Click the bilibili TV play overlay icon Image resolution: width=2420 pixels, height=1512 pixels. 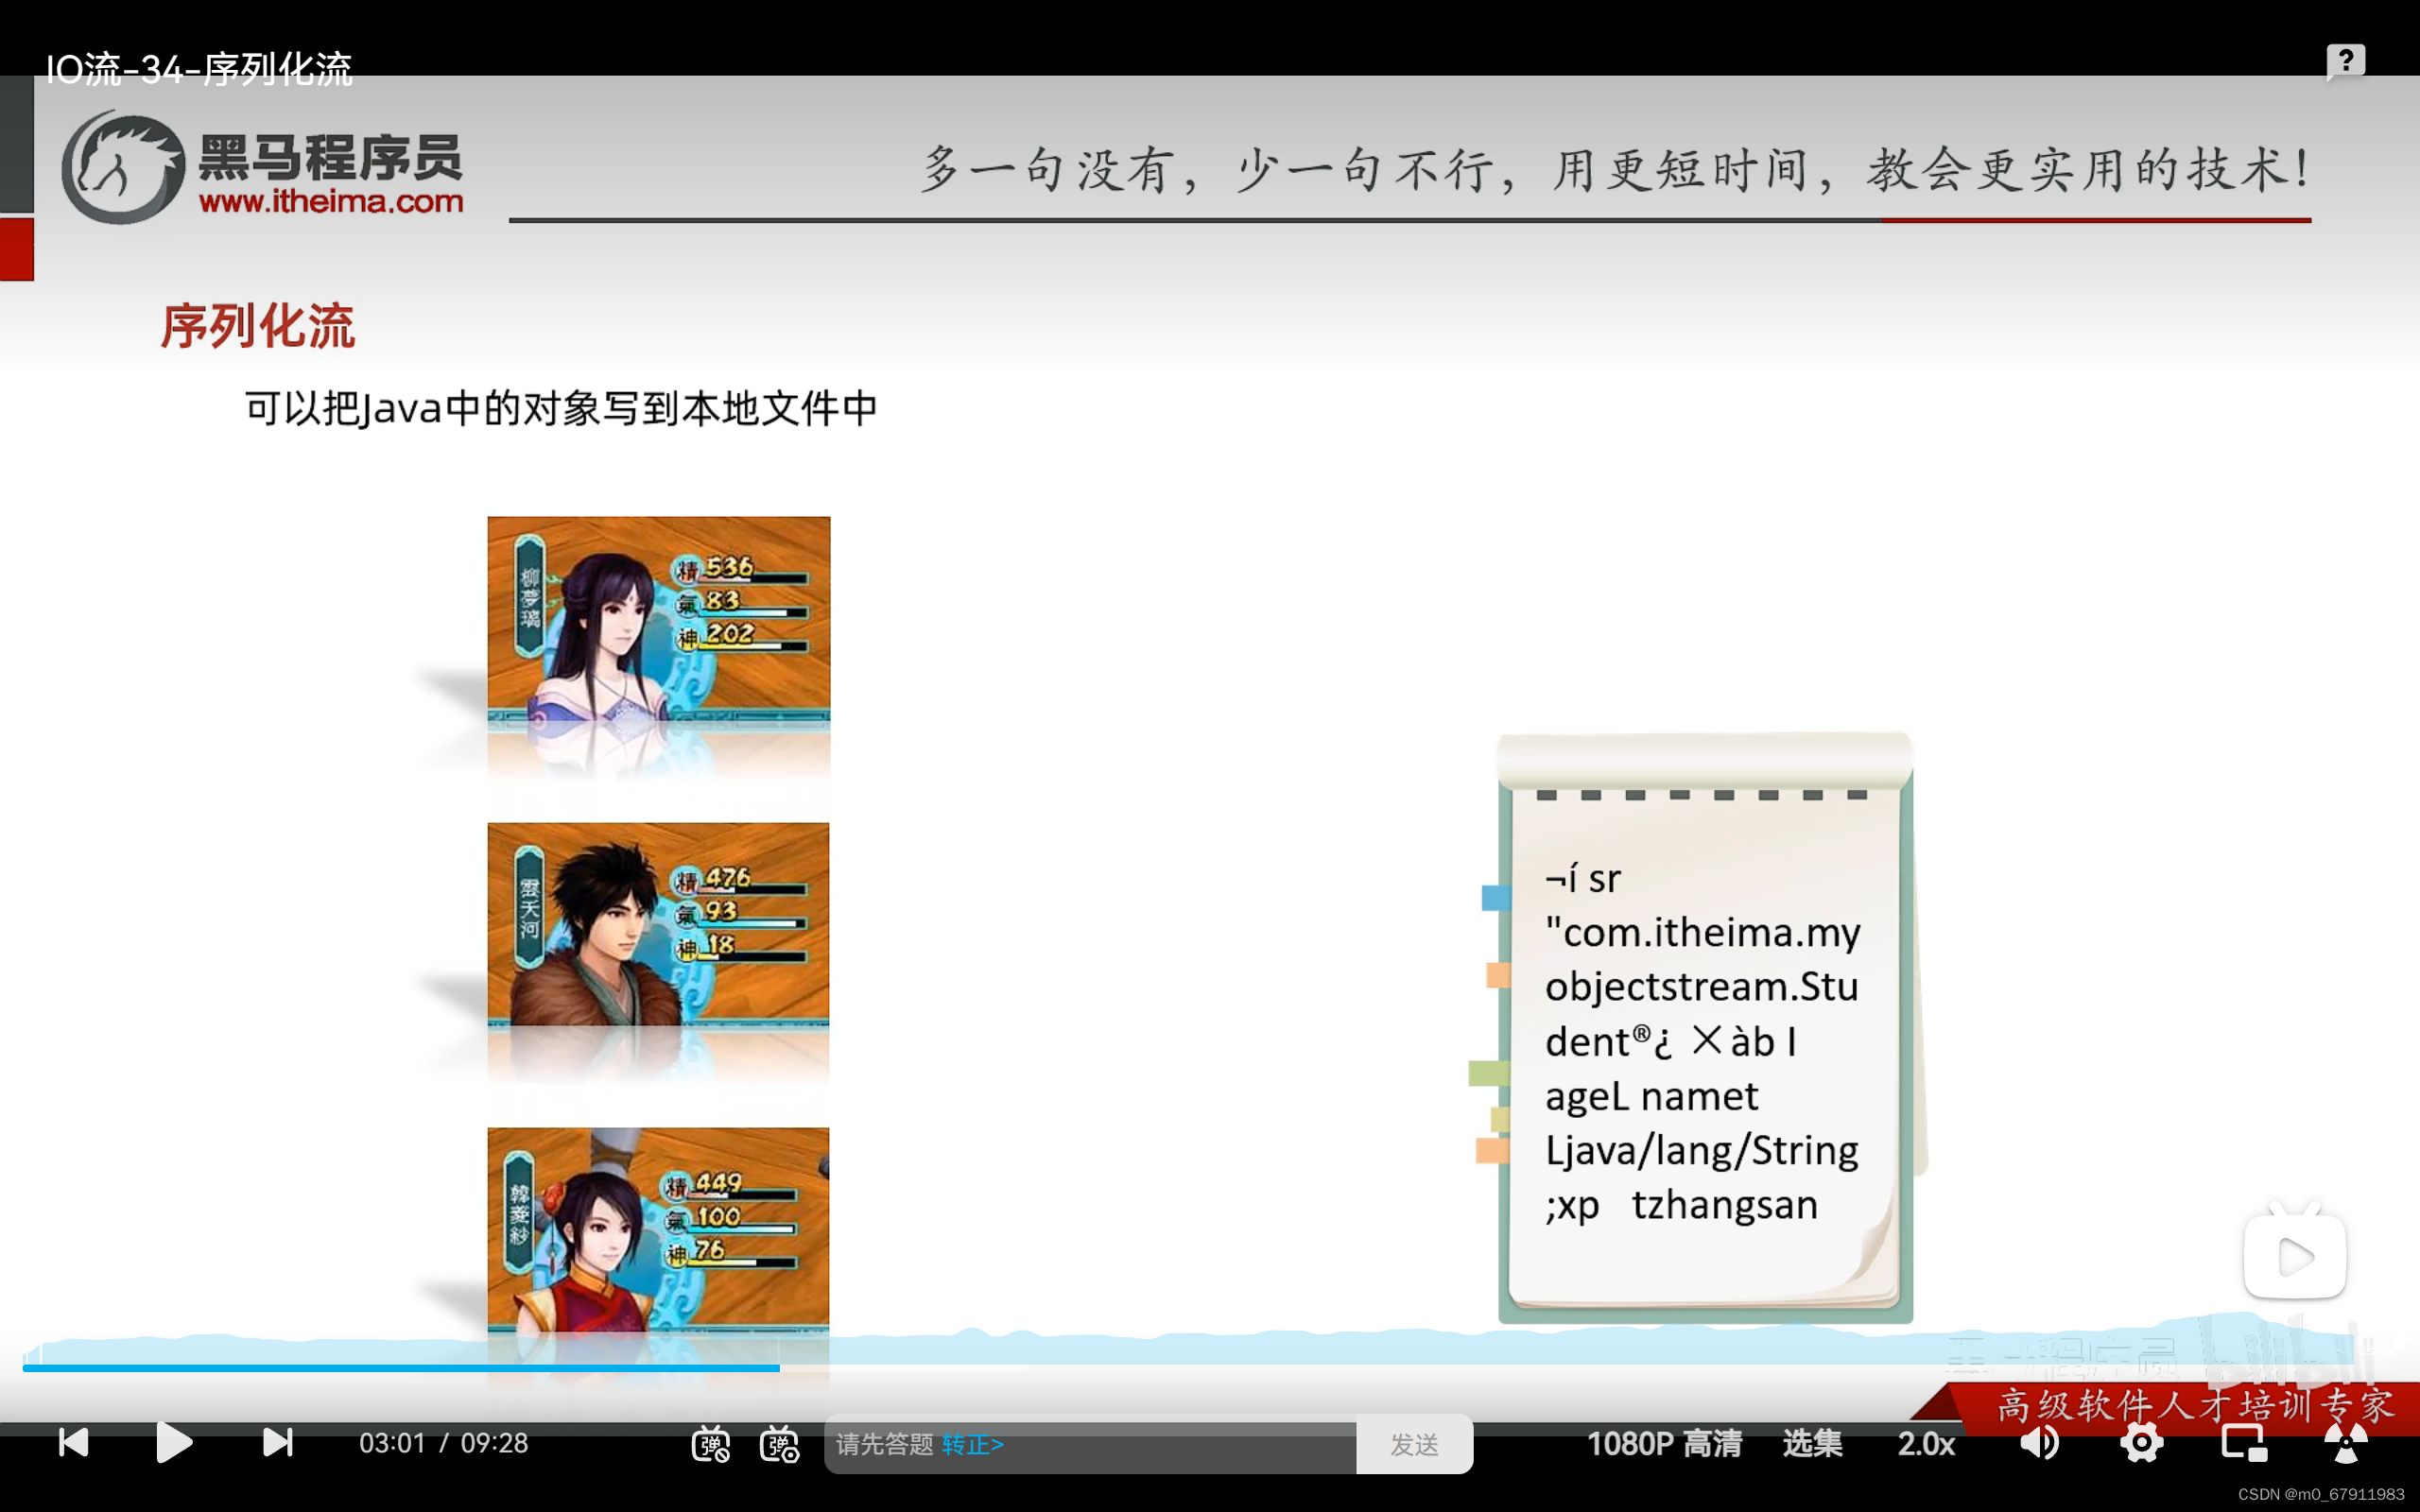(x=2294, y=1256)
